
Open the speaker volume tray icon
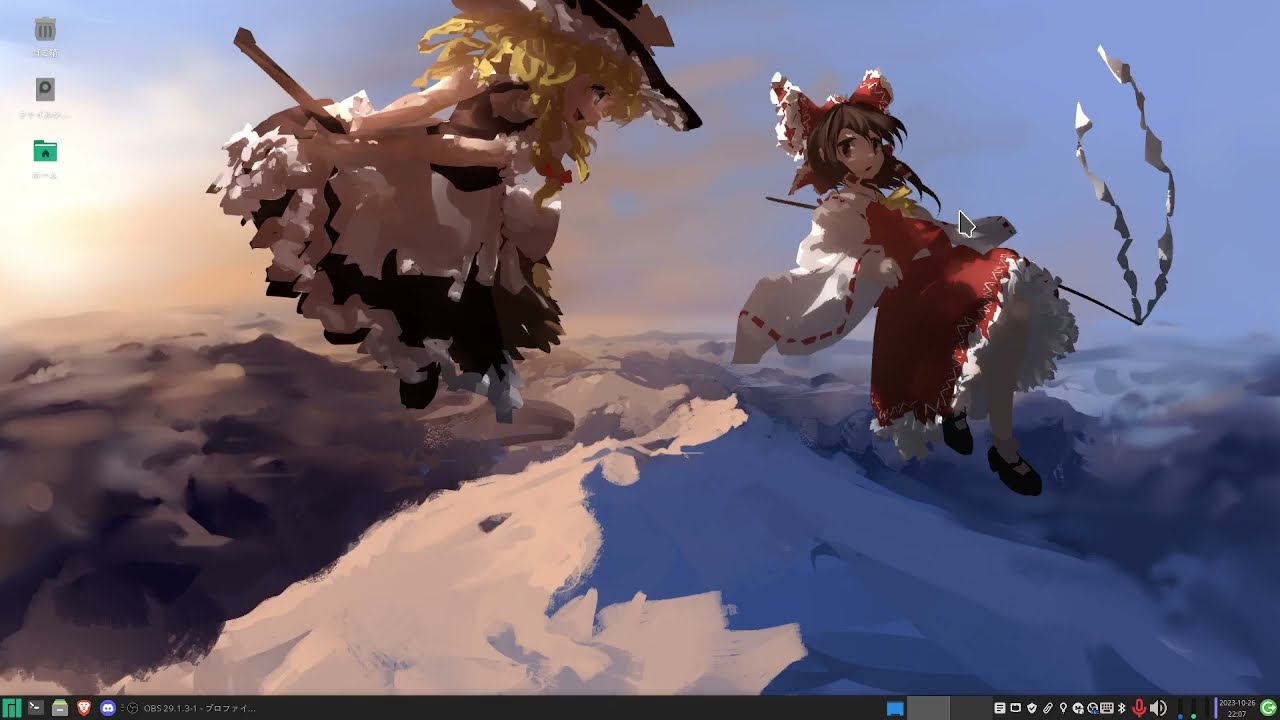pyautogui.click(x=1158, y=708)
